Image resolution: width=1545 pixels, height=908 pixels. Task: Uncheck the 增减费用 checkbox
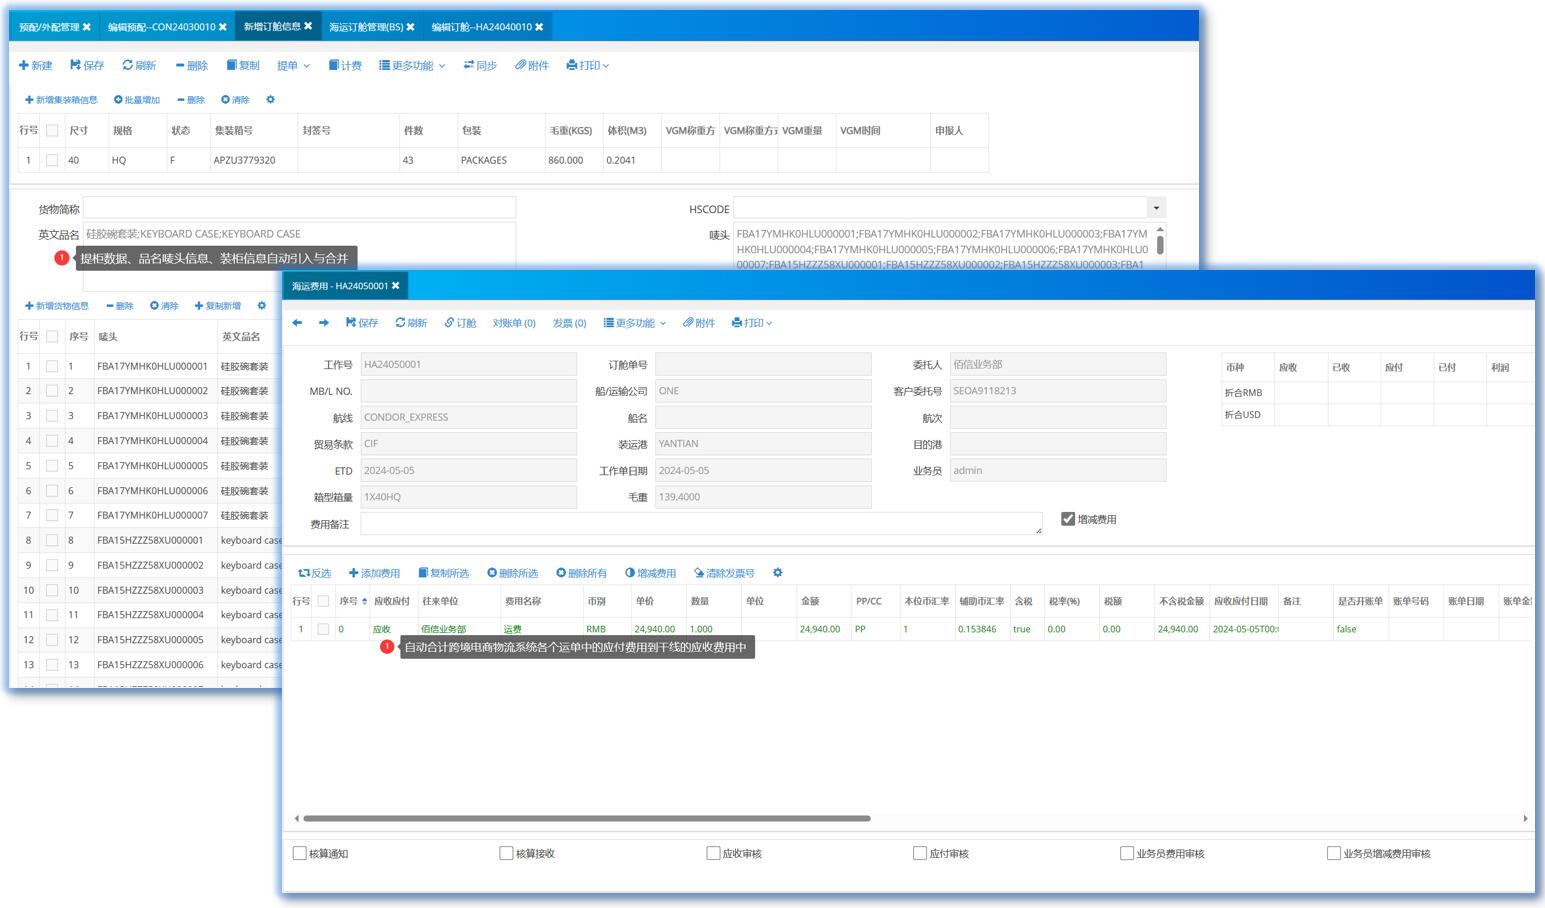[1068, 519]
